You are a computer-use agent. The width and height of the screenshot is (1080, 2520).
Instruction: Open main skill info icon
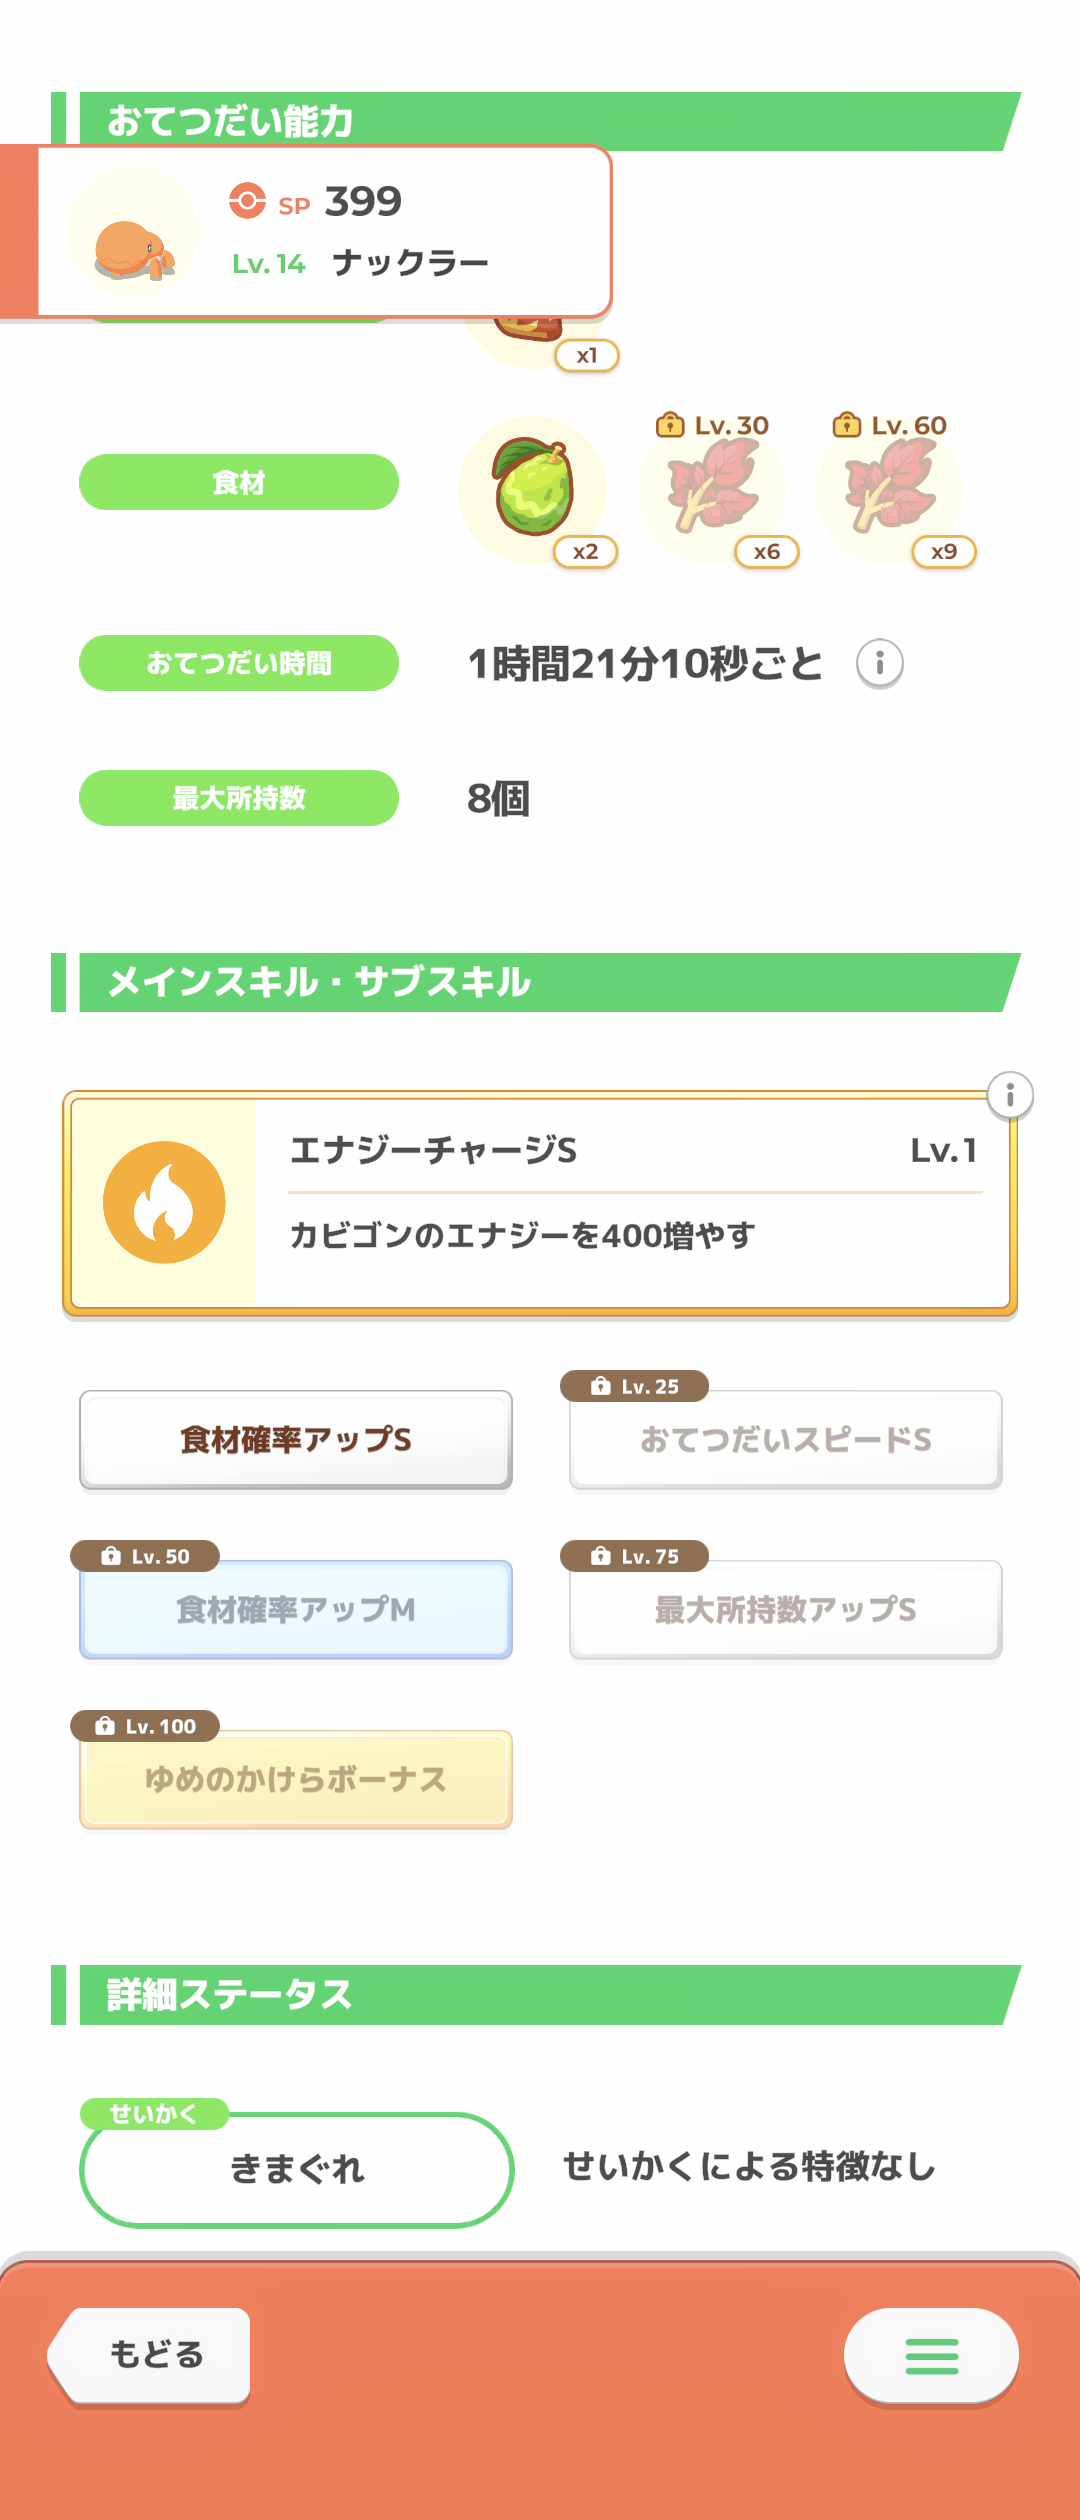1010,1096
